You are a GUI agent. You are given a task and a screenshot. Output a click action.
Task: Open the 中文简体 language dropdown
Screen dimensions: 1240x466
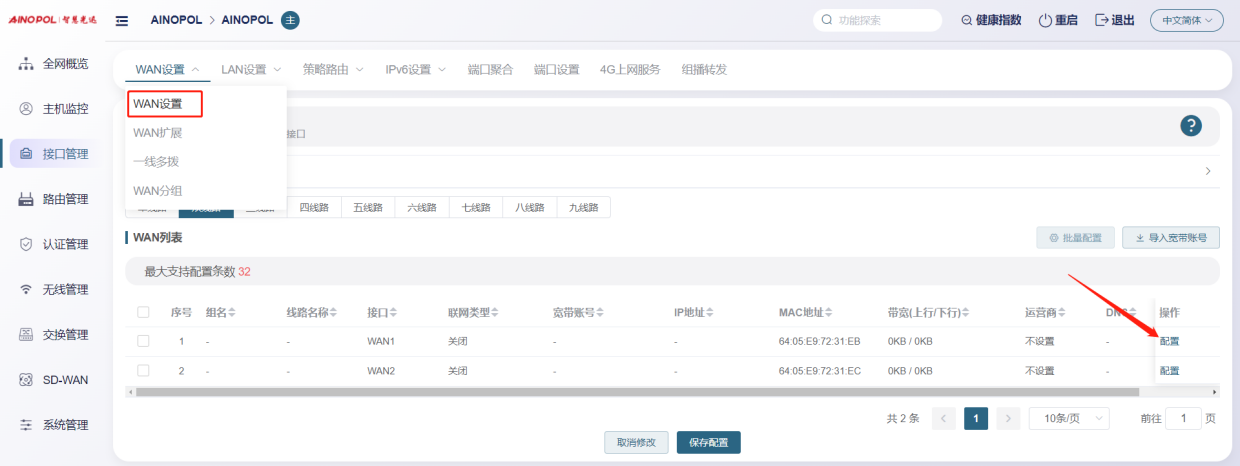click(x=1186, y=21)
